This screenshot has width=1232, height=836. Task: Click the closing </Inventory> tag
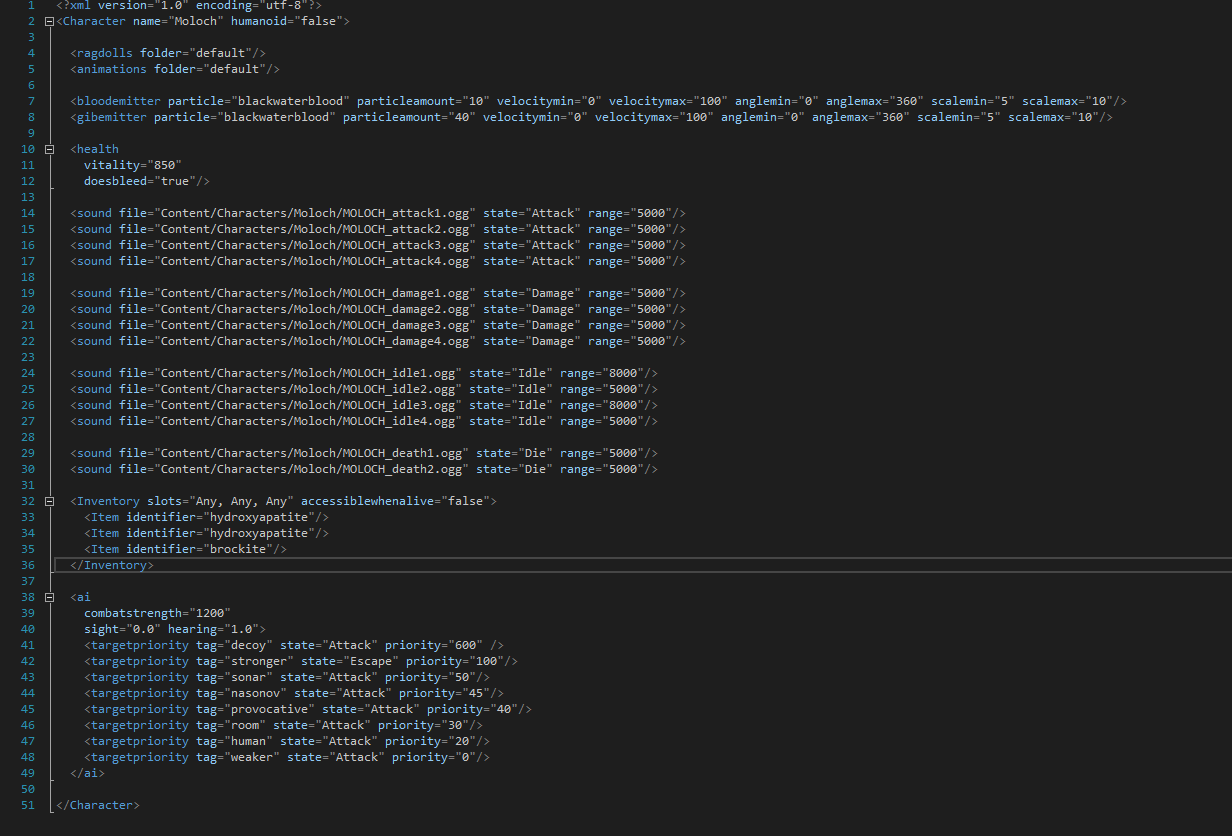[112, 565]
